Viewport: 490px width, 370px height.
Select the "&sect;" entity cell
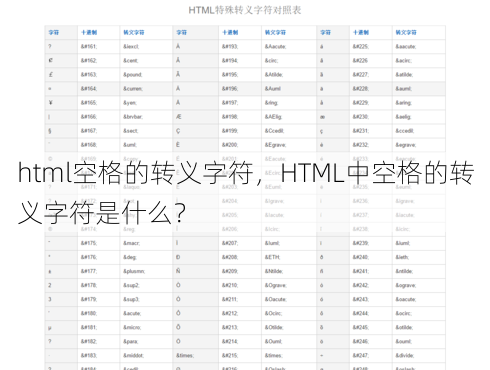point(146,131)
